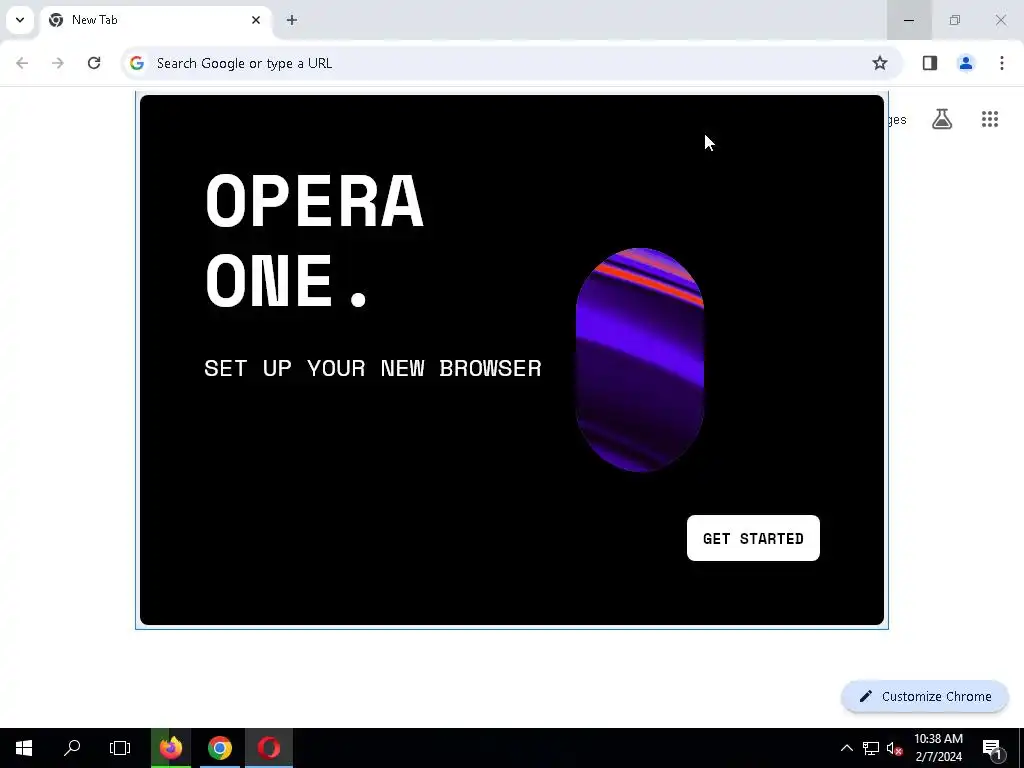The height and width of the screenshot is (768, 1024).
Task: Show hidden system tray icons
Action: (846, 748)
